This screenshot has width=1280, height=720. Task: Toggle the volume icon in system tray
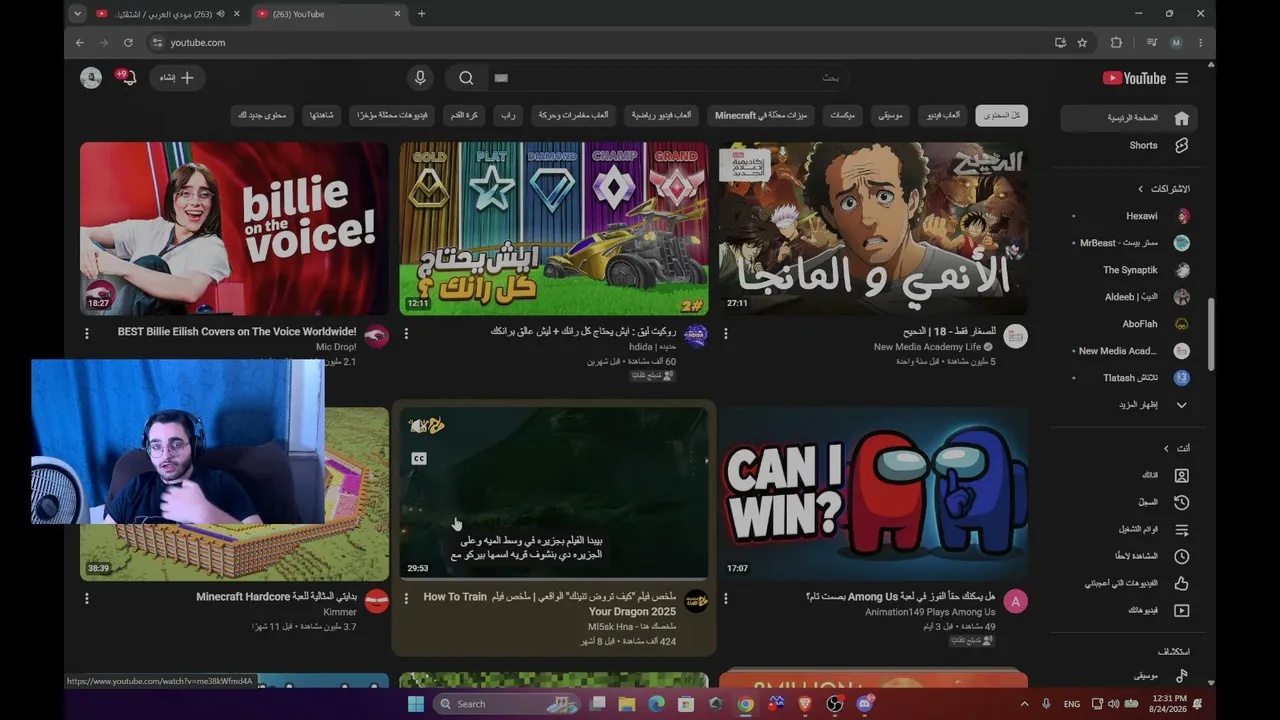click(1114, 704)
